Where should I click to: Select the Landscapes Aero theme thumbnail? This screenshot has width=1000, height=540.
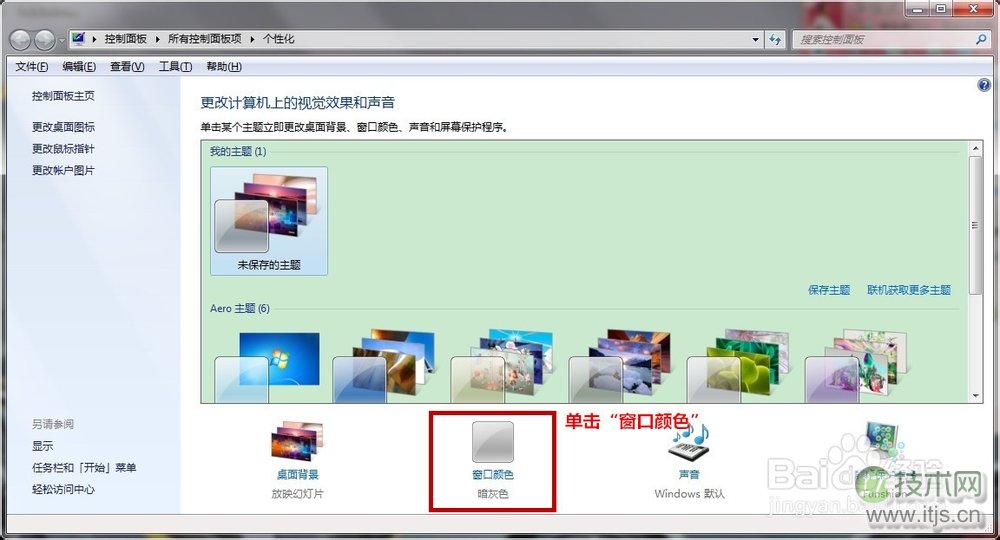click(621, 367)
